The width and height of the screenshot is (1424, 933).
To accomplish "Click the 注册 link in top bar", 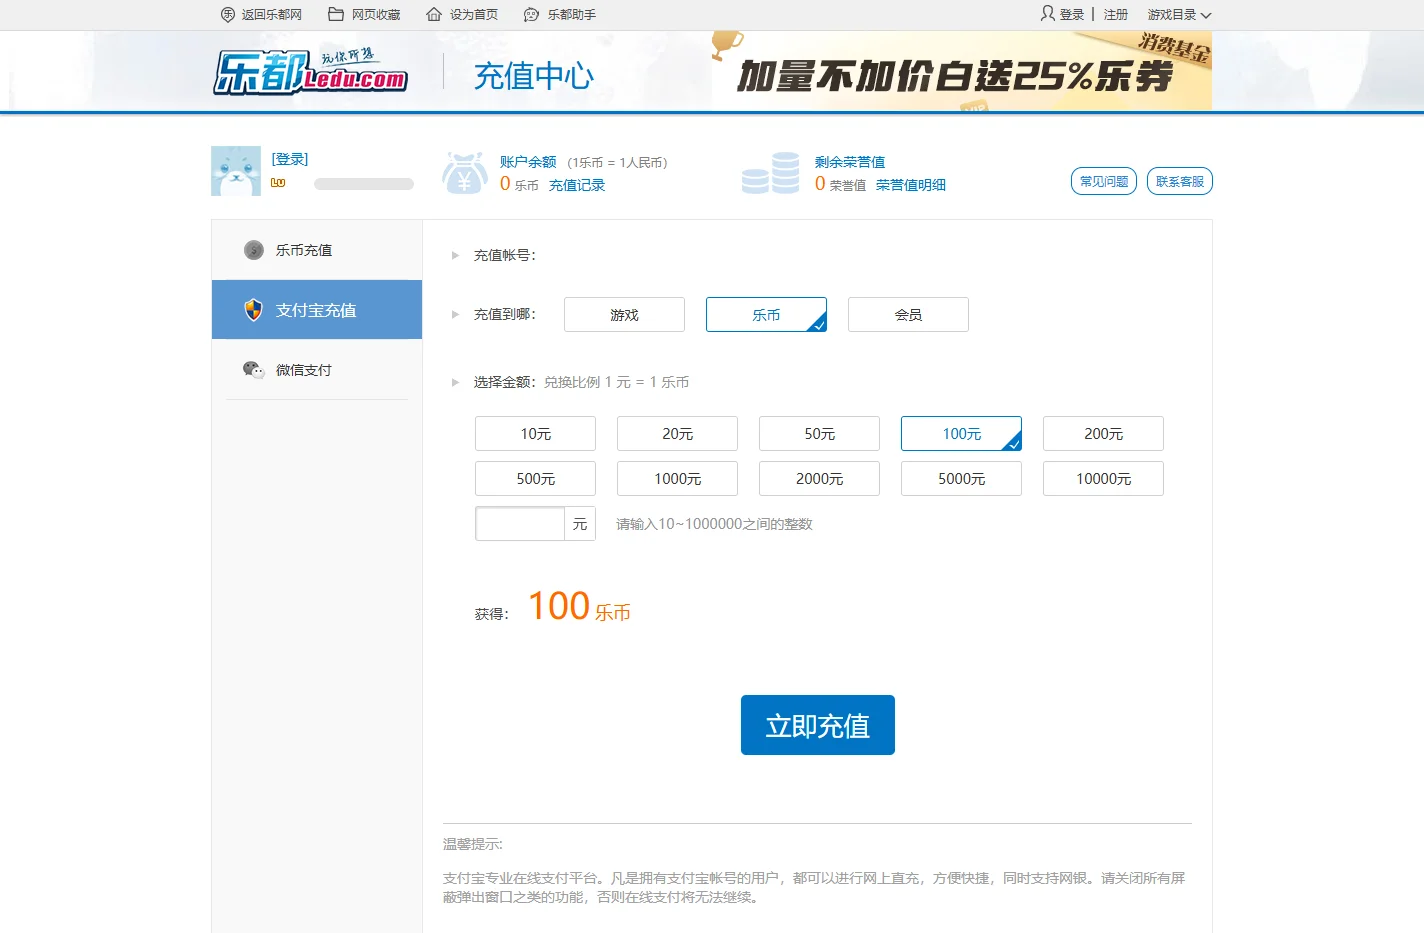I will [x=1116, y=15].
